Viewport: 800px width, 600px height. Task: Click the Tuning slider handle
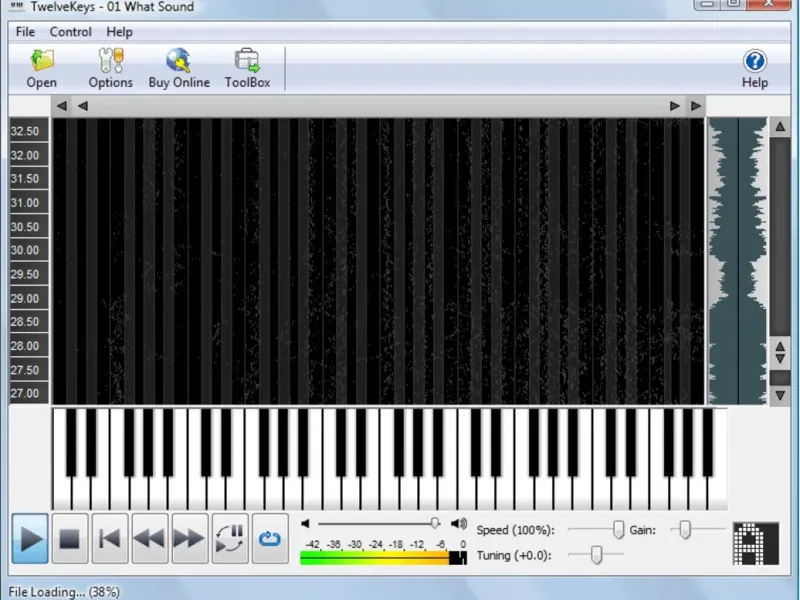pyautogui.click(x=596, y=555)
